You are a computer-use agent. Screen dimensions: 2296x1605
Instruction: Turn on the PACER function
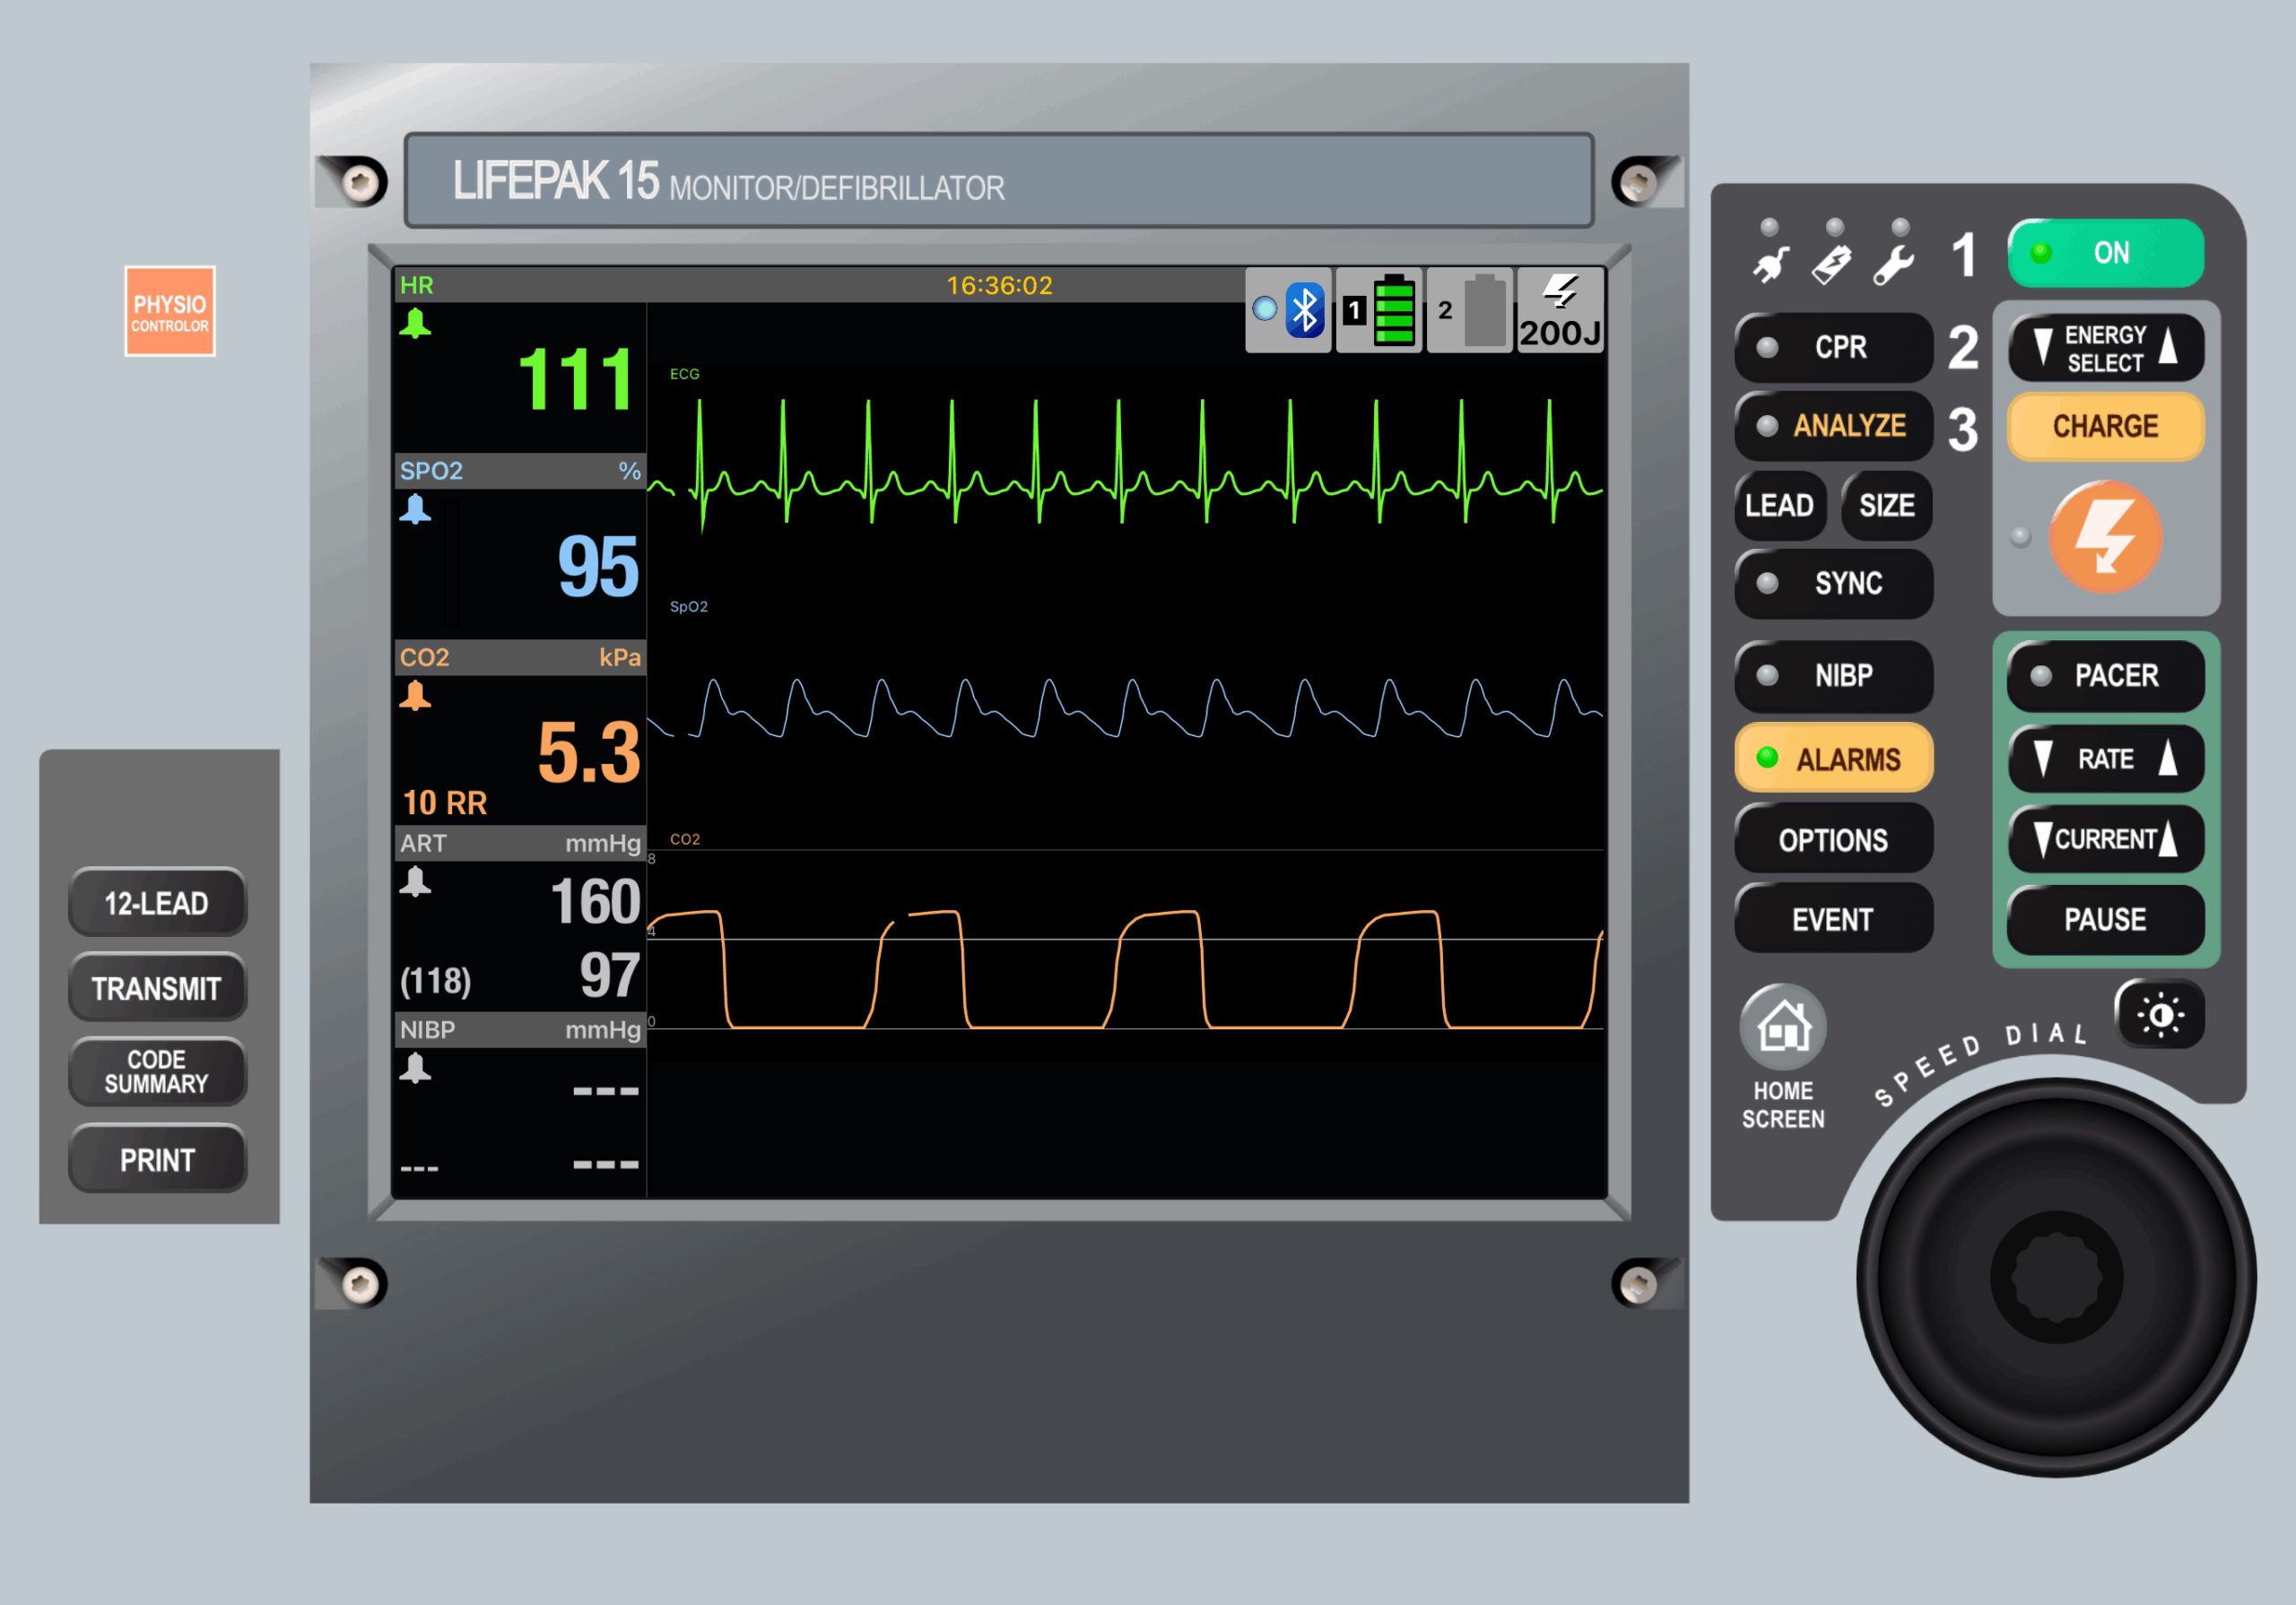pos(2105,676)
